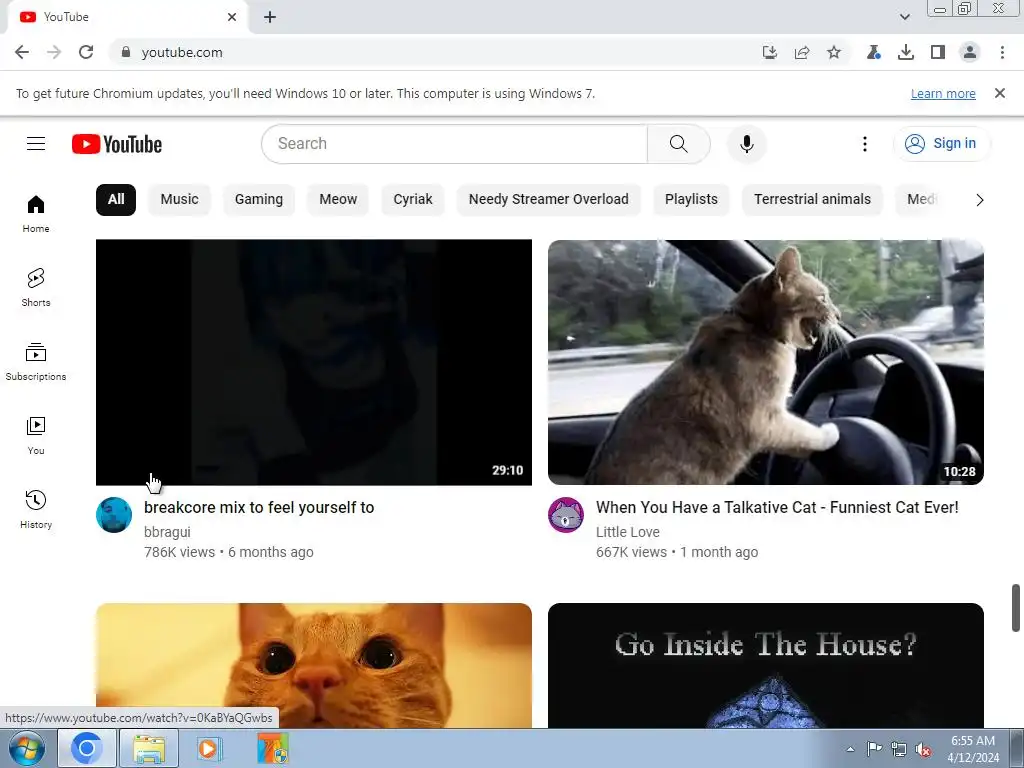Share this page using the share icon

pos(802,52)
